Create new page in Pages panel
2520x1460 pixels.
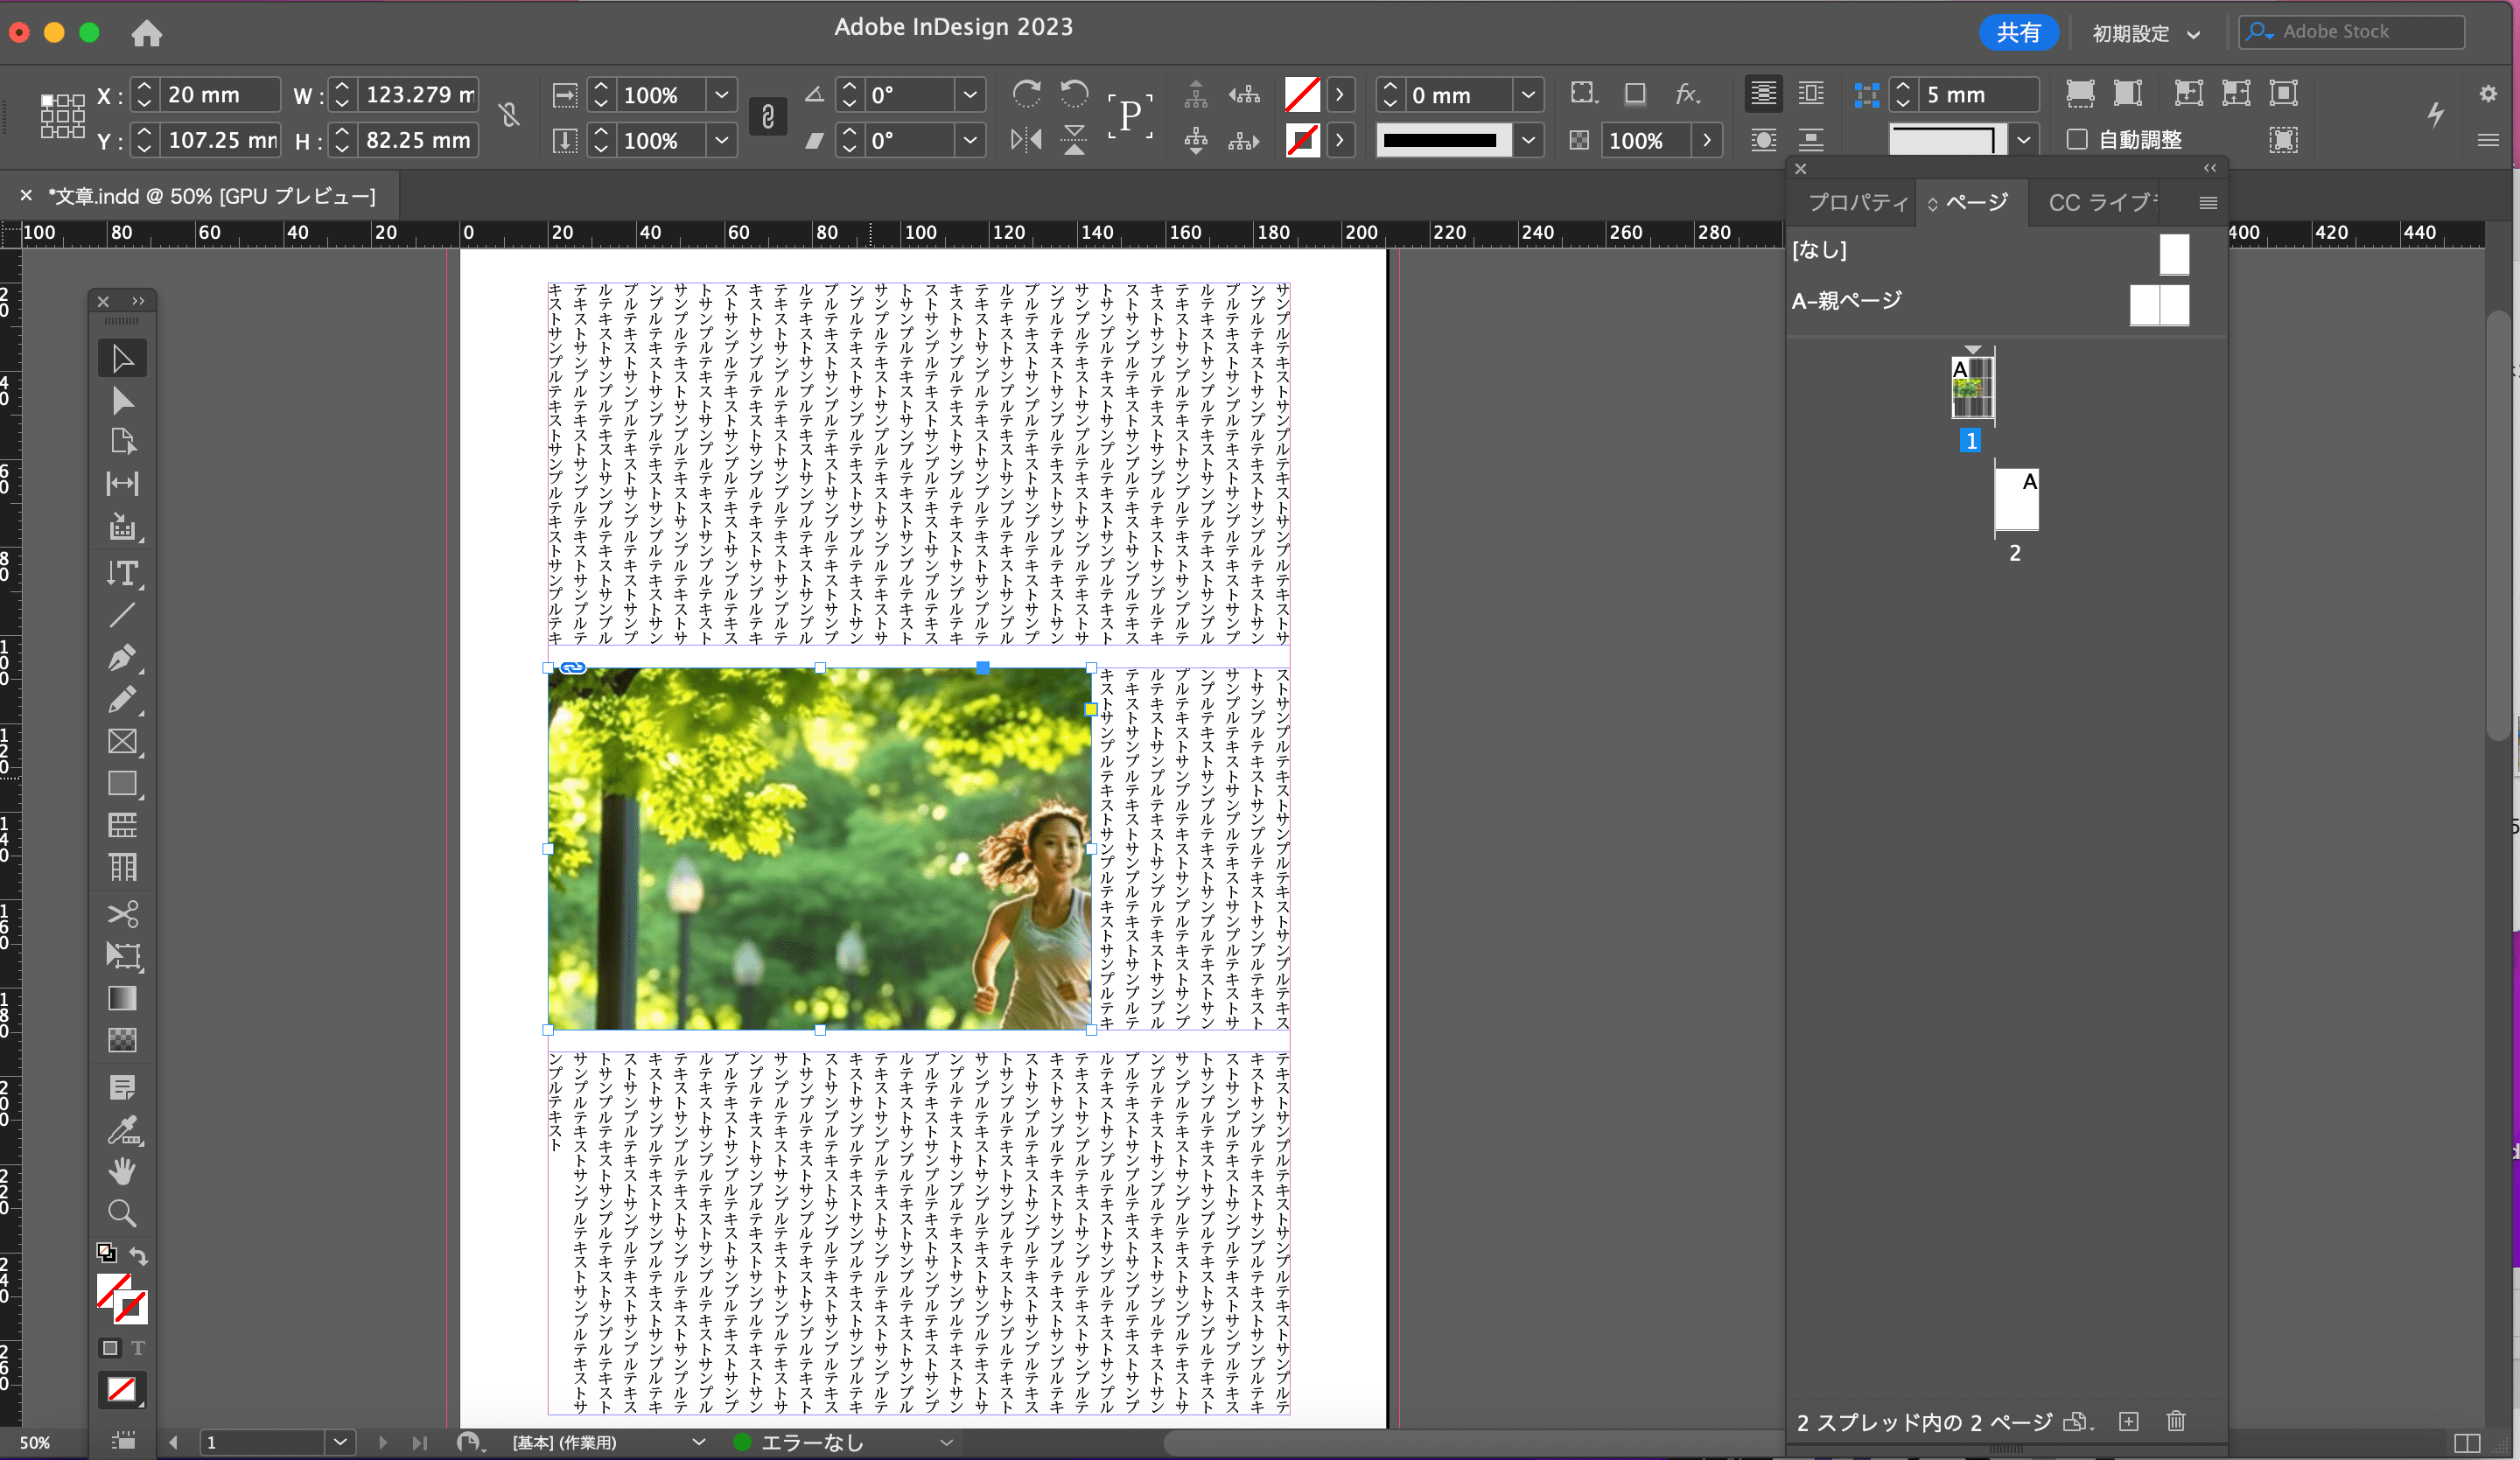click(x=2128, y=1421)
